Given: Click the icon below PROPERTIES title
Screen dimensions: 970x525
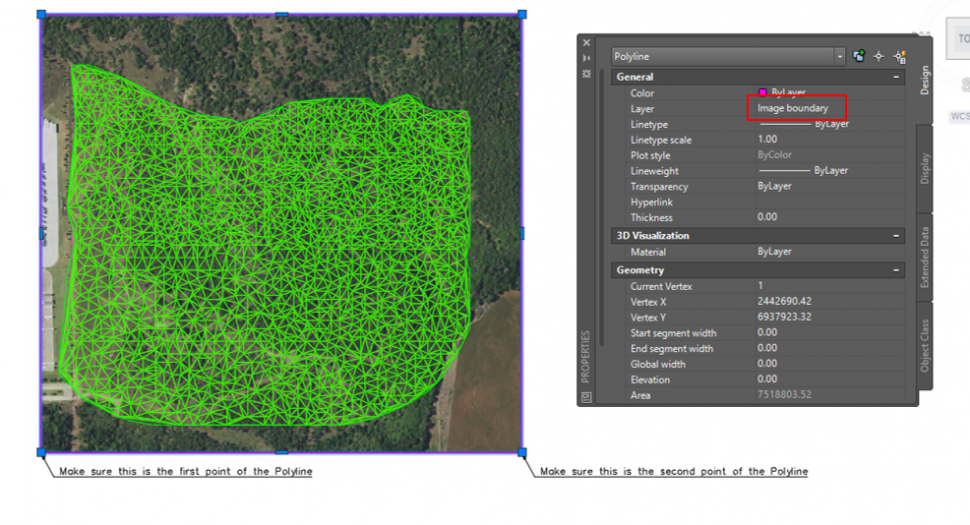Looking at the screenshot, I should click(x=587, y=396).
